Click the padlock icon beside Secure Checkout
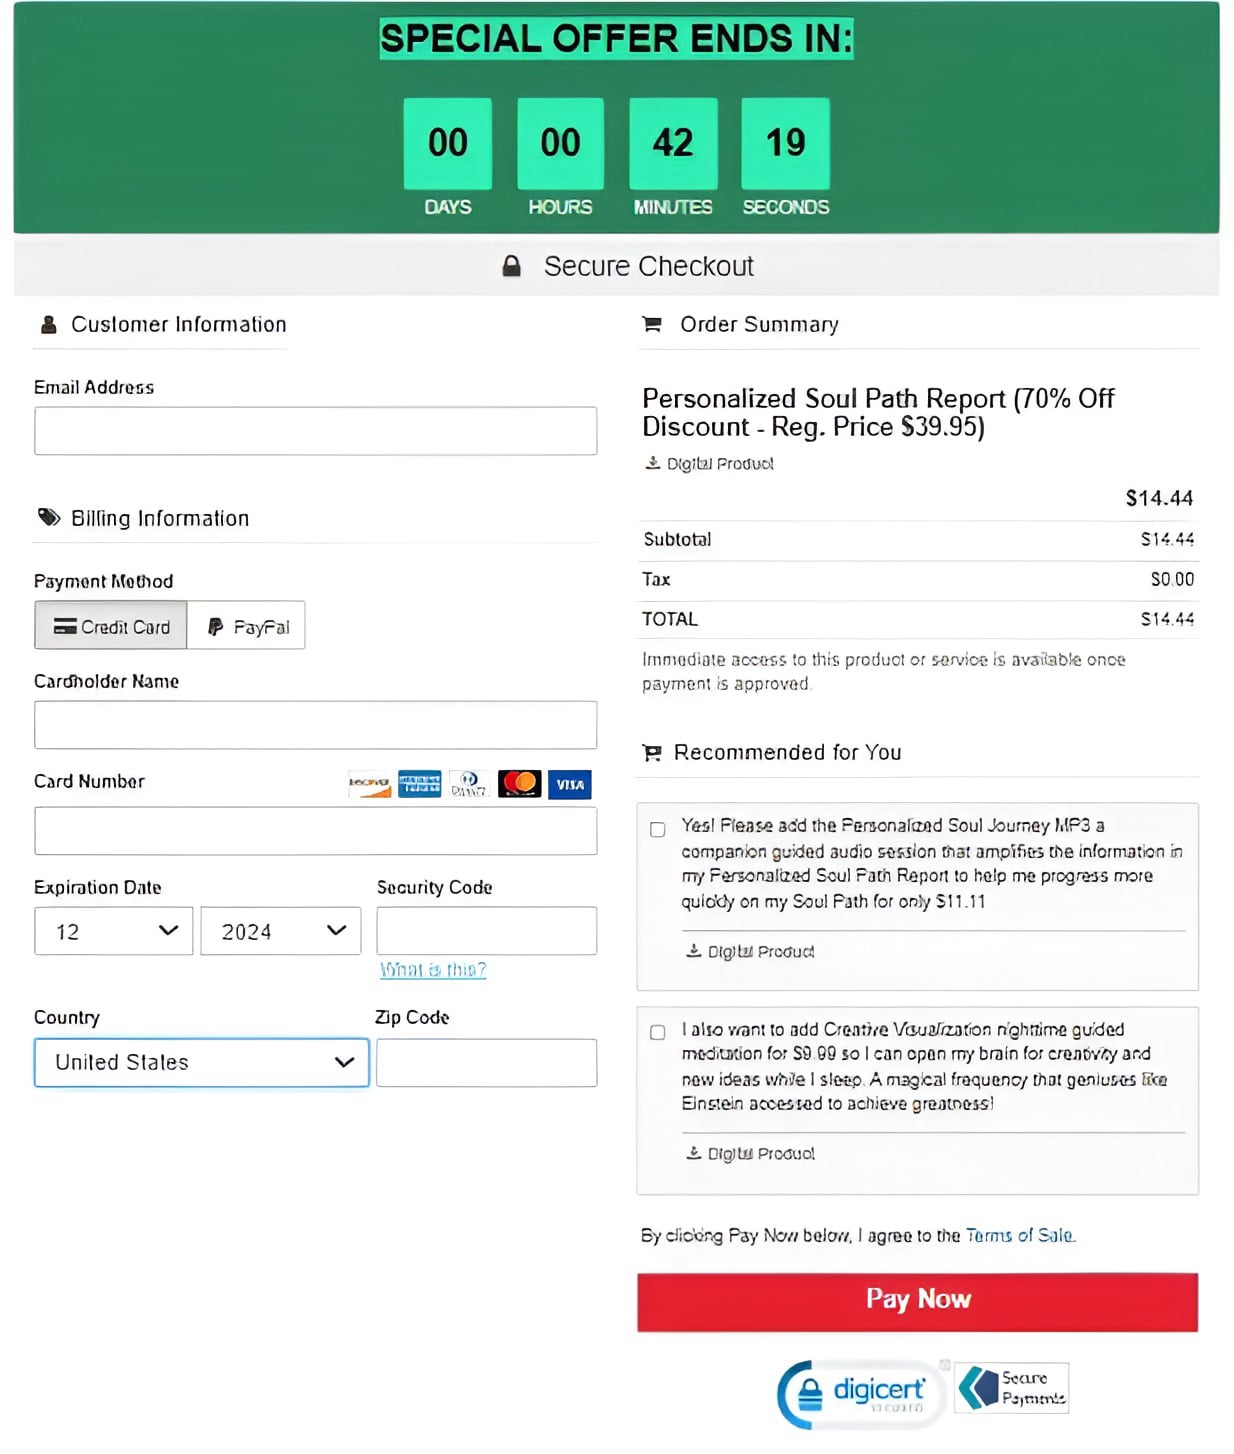This screenshot has width=1234, height=1454. (x=511, y=266)
